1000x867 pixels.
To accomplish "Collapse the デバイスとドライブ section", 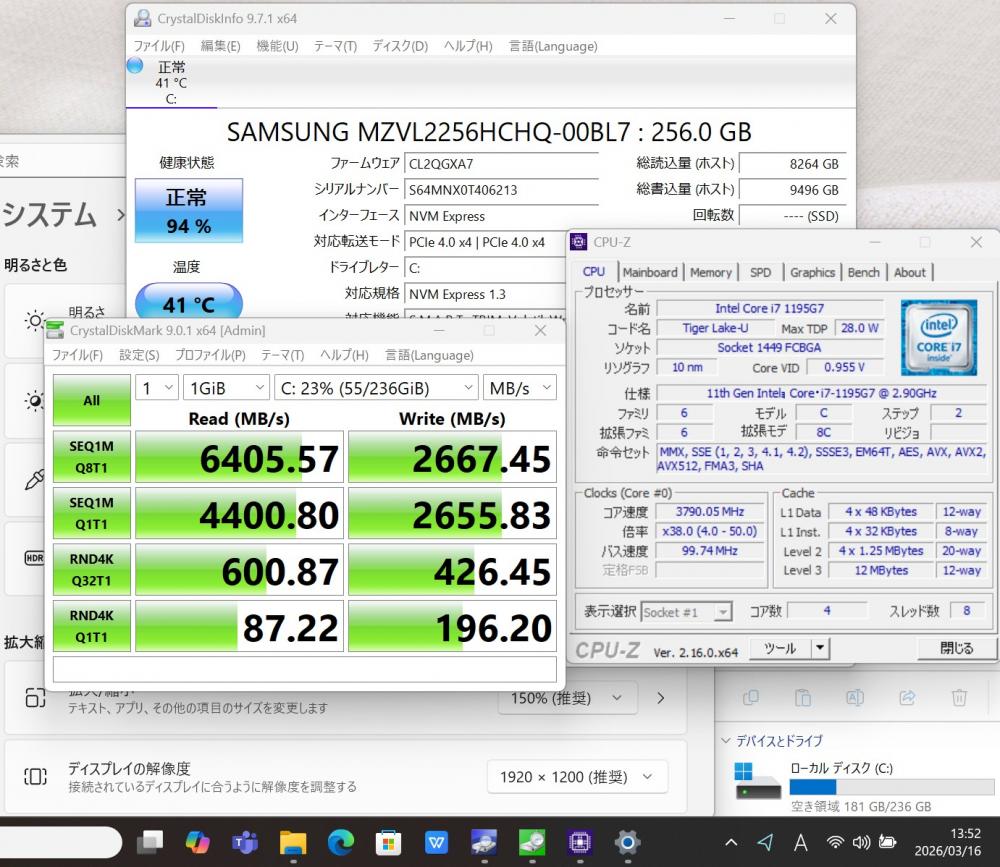I will pyautogui.click(x=726, y=741).
